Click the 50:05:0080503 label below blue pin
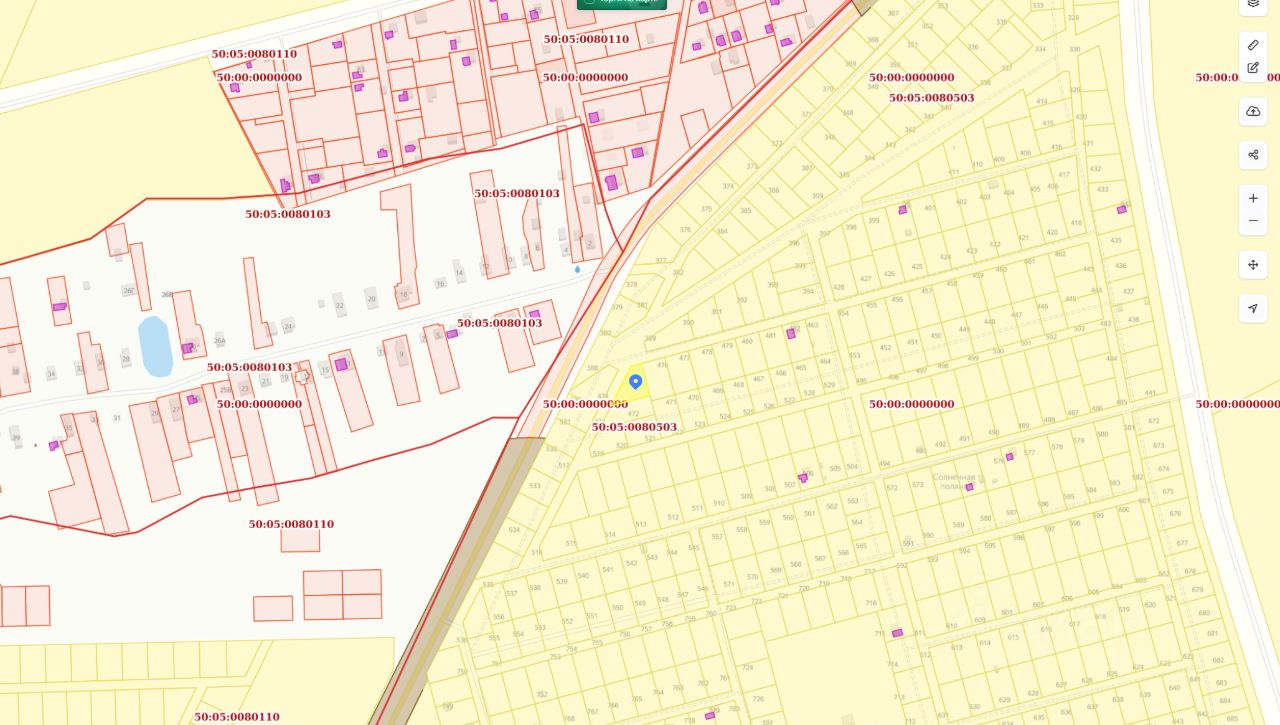The image size is (1280, 725). click(634, 427)
